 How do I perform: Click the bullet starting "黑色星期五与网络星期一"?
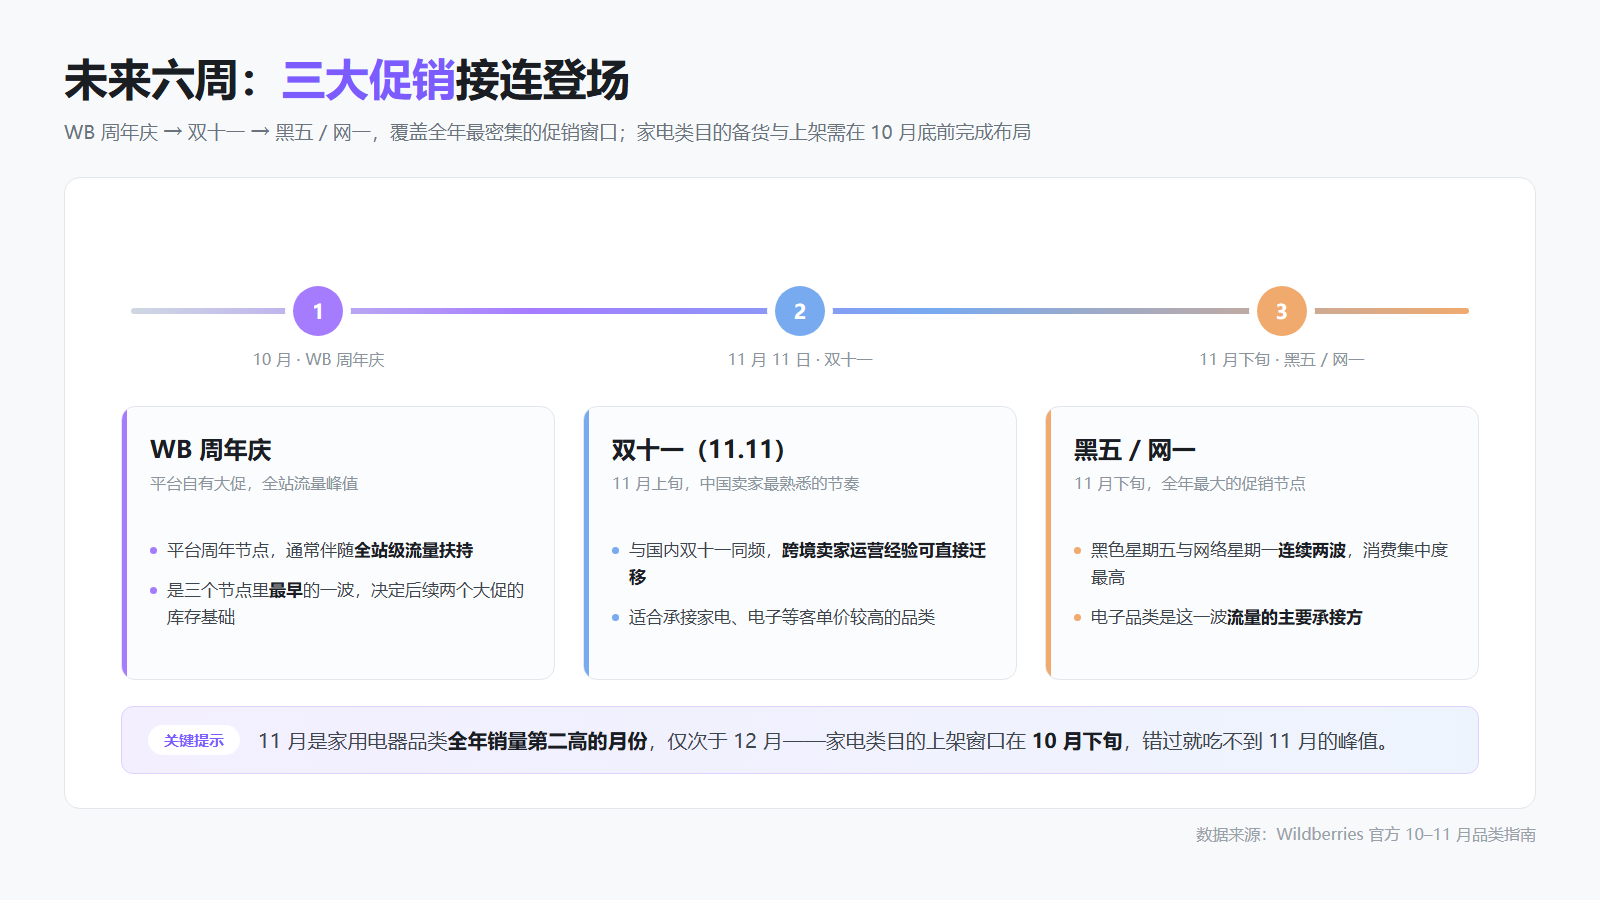coord(1270,564)
